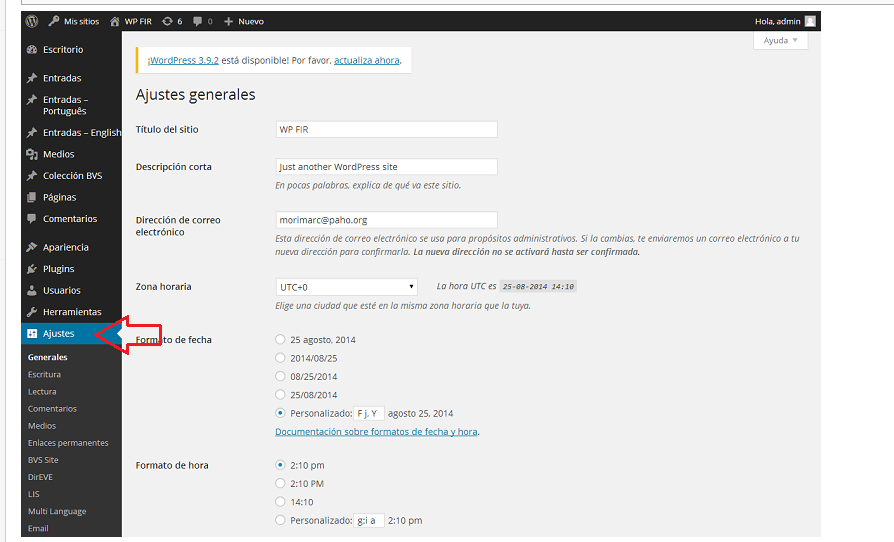The image size is (894, 542).
Task: Open Generales settings submenu
Action: [48, 357]
